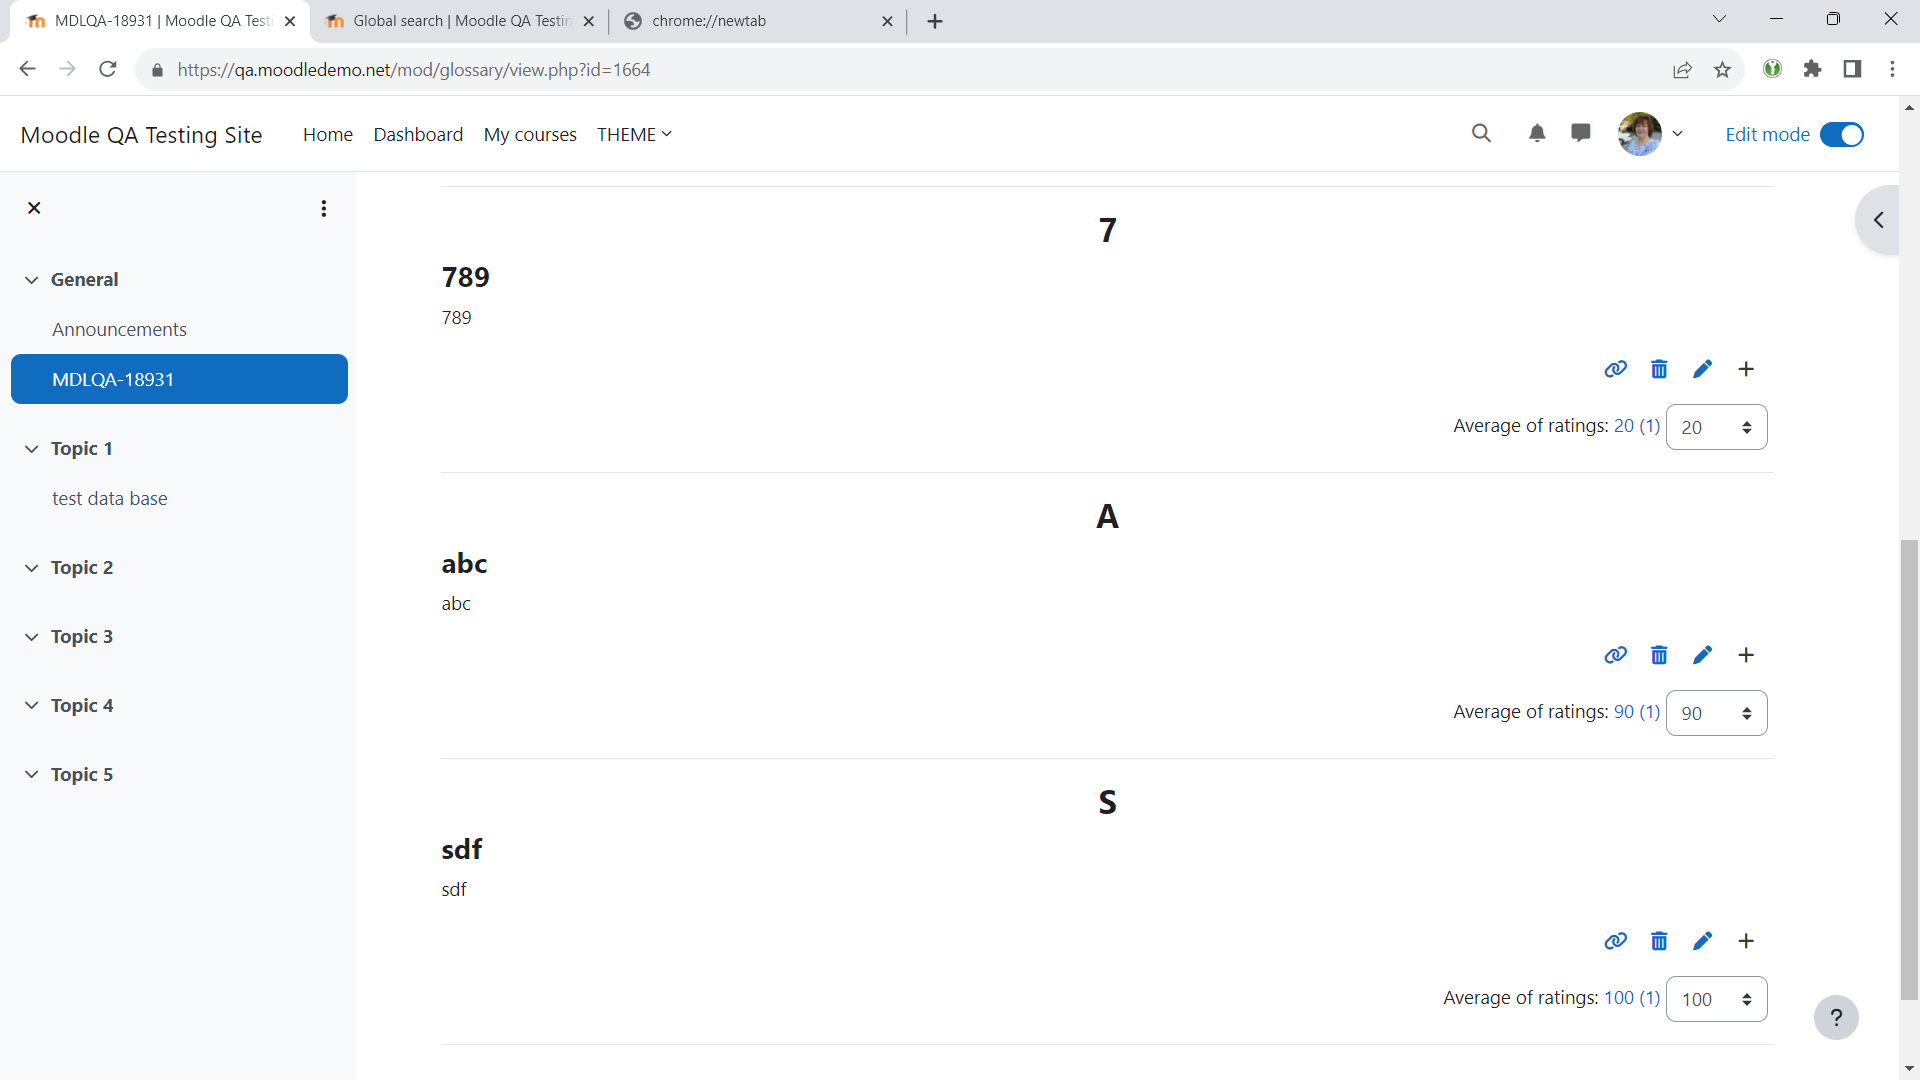
Task: Close the course index drawer
Action: tap(34, 208)
